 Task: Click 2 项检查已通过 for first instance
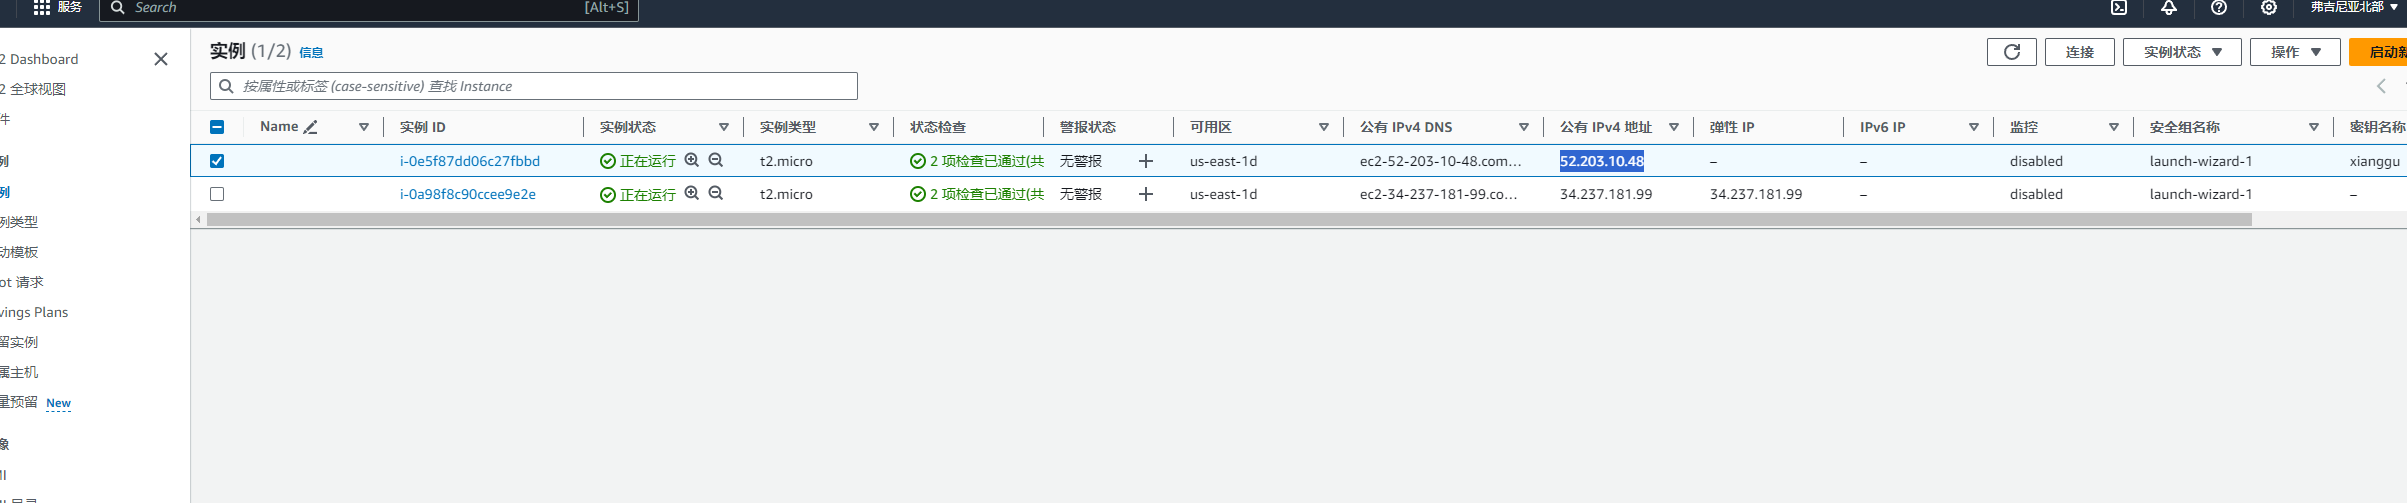tap(977, 161)
